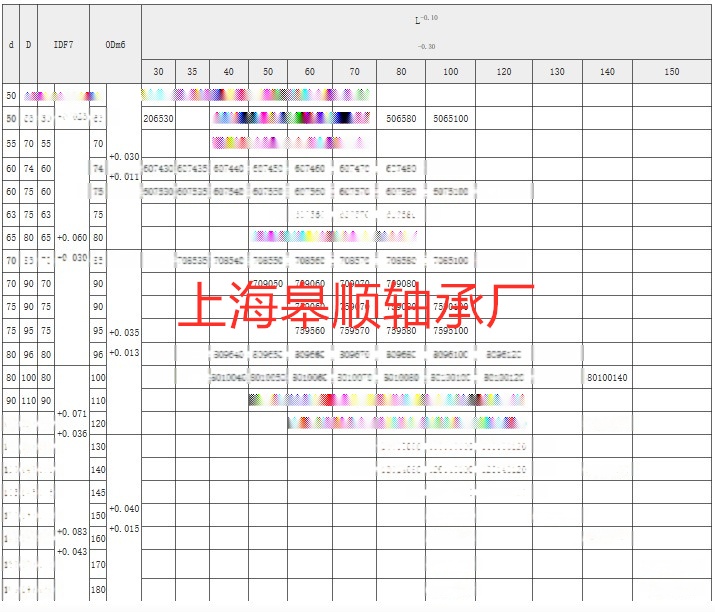Select the +0.060 tolerance value
The height and width of the screenshot is (612, 715).
click(72, 238)
